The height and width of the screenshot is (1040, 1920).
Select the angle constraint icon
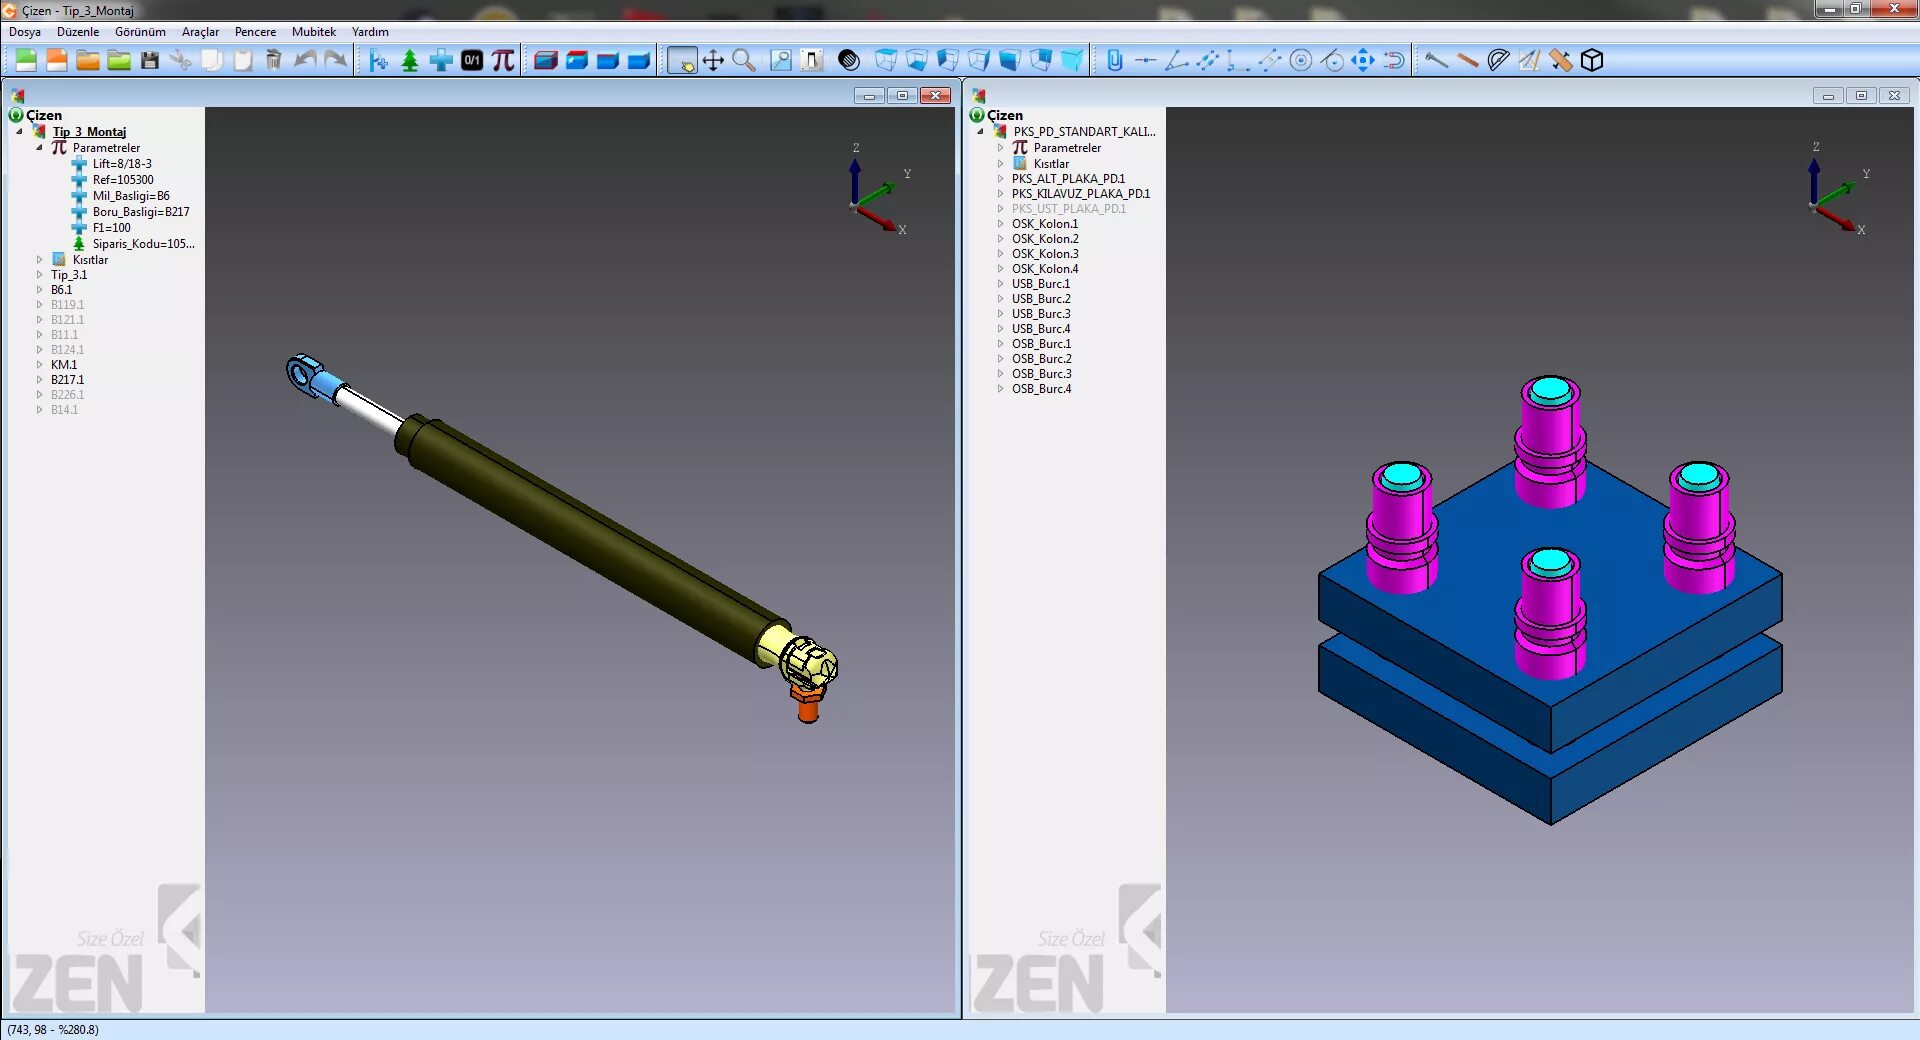[x=1177, y=60]
